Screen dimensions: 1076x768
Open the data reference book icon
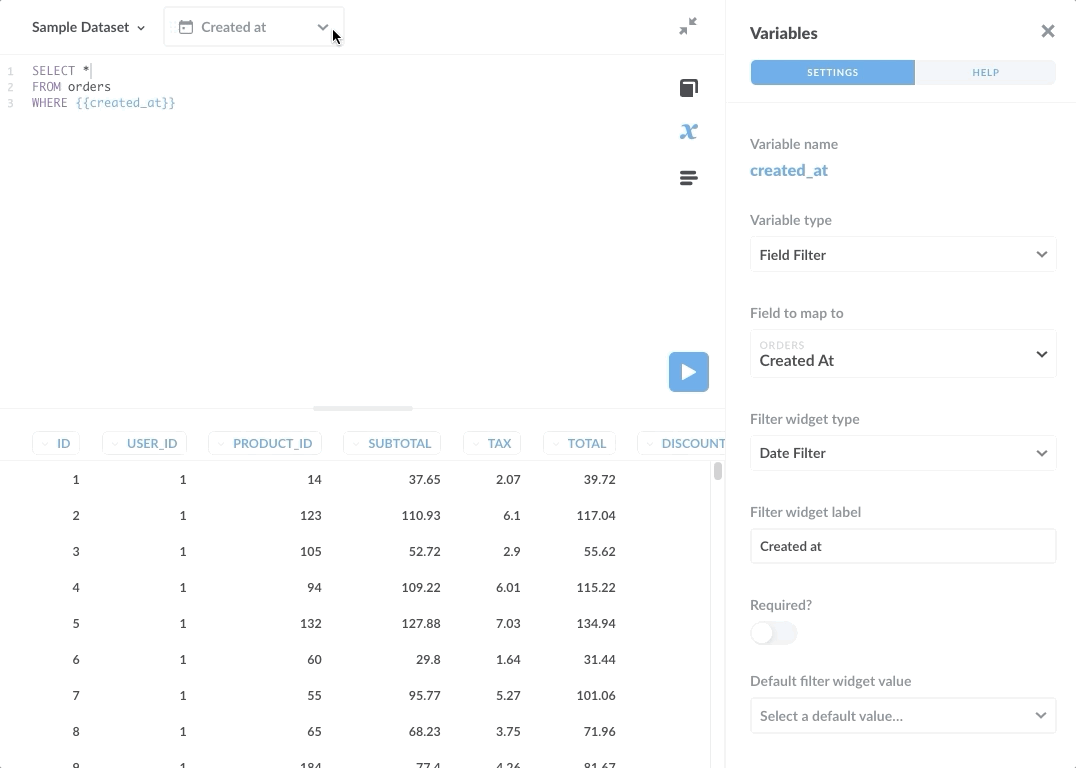(x=688, y=88)
